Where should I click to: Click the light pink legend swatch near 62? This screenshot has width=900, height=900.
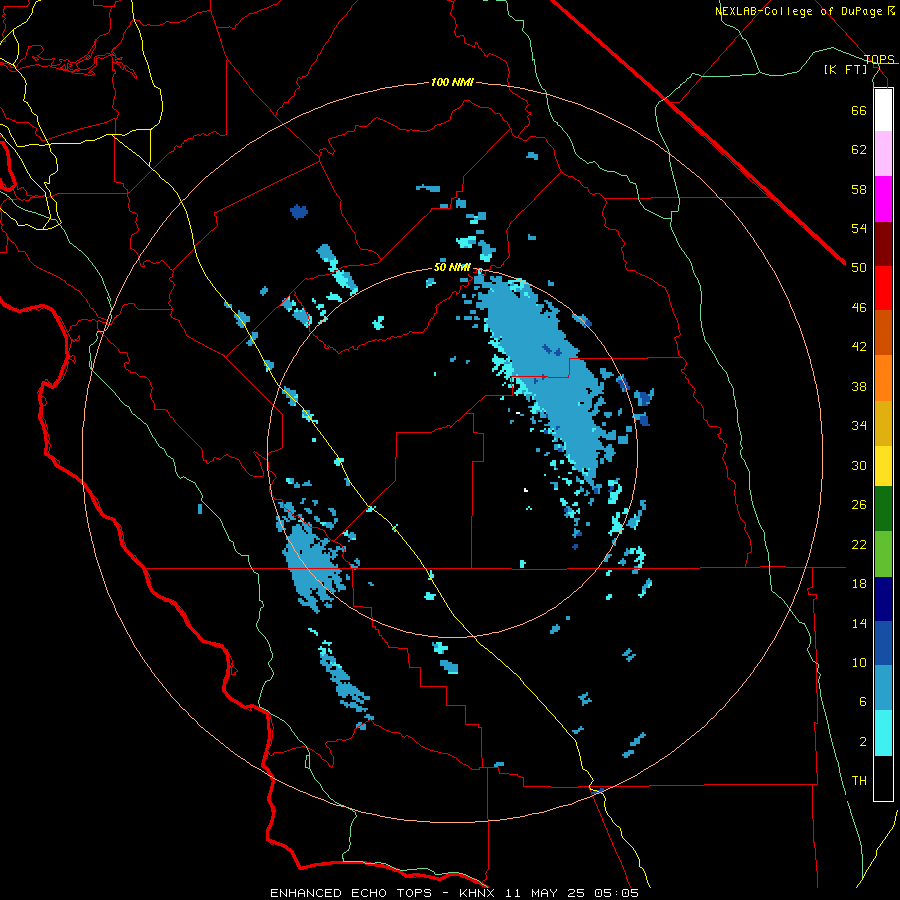click(x=883, y=154)
